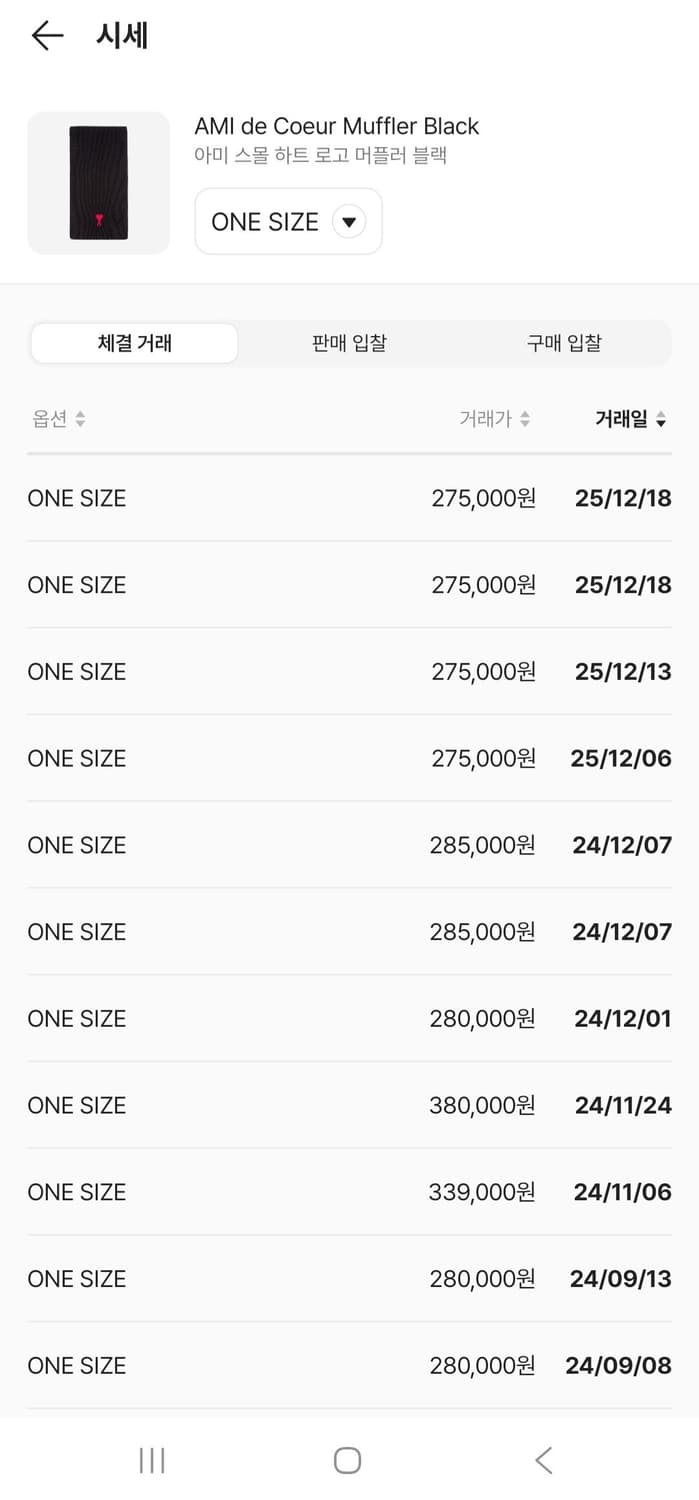Sort transactions by 거래일 column

pyautogui.click(x=631, y=419)
